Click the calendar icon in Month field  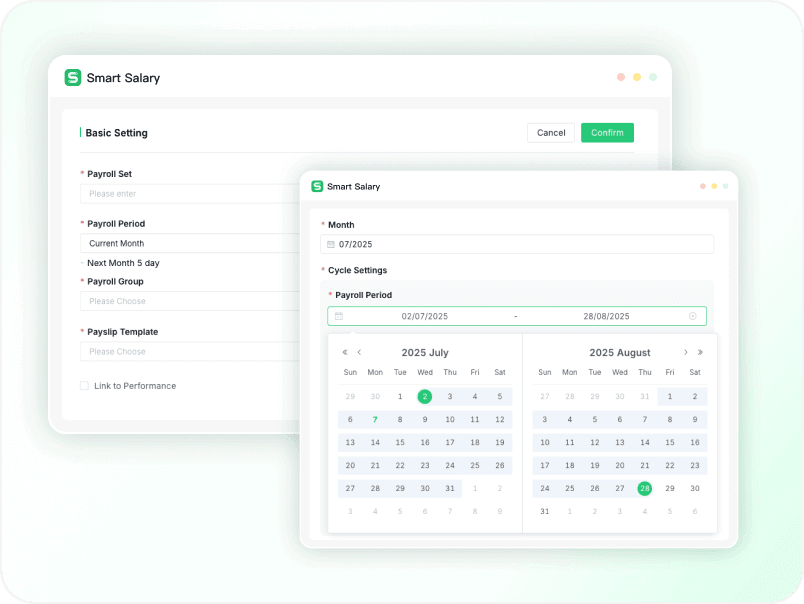pos(331,244)
